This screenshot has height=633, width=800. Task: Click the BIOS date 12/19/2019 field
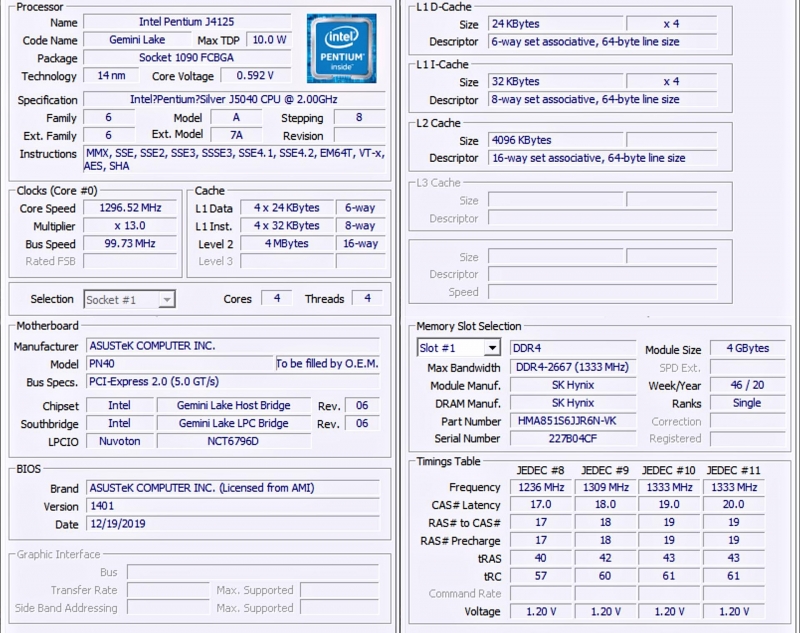click(x=233, y=524)
